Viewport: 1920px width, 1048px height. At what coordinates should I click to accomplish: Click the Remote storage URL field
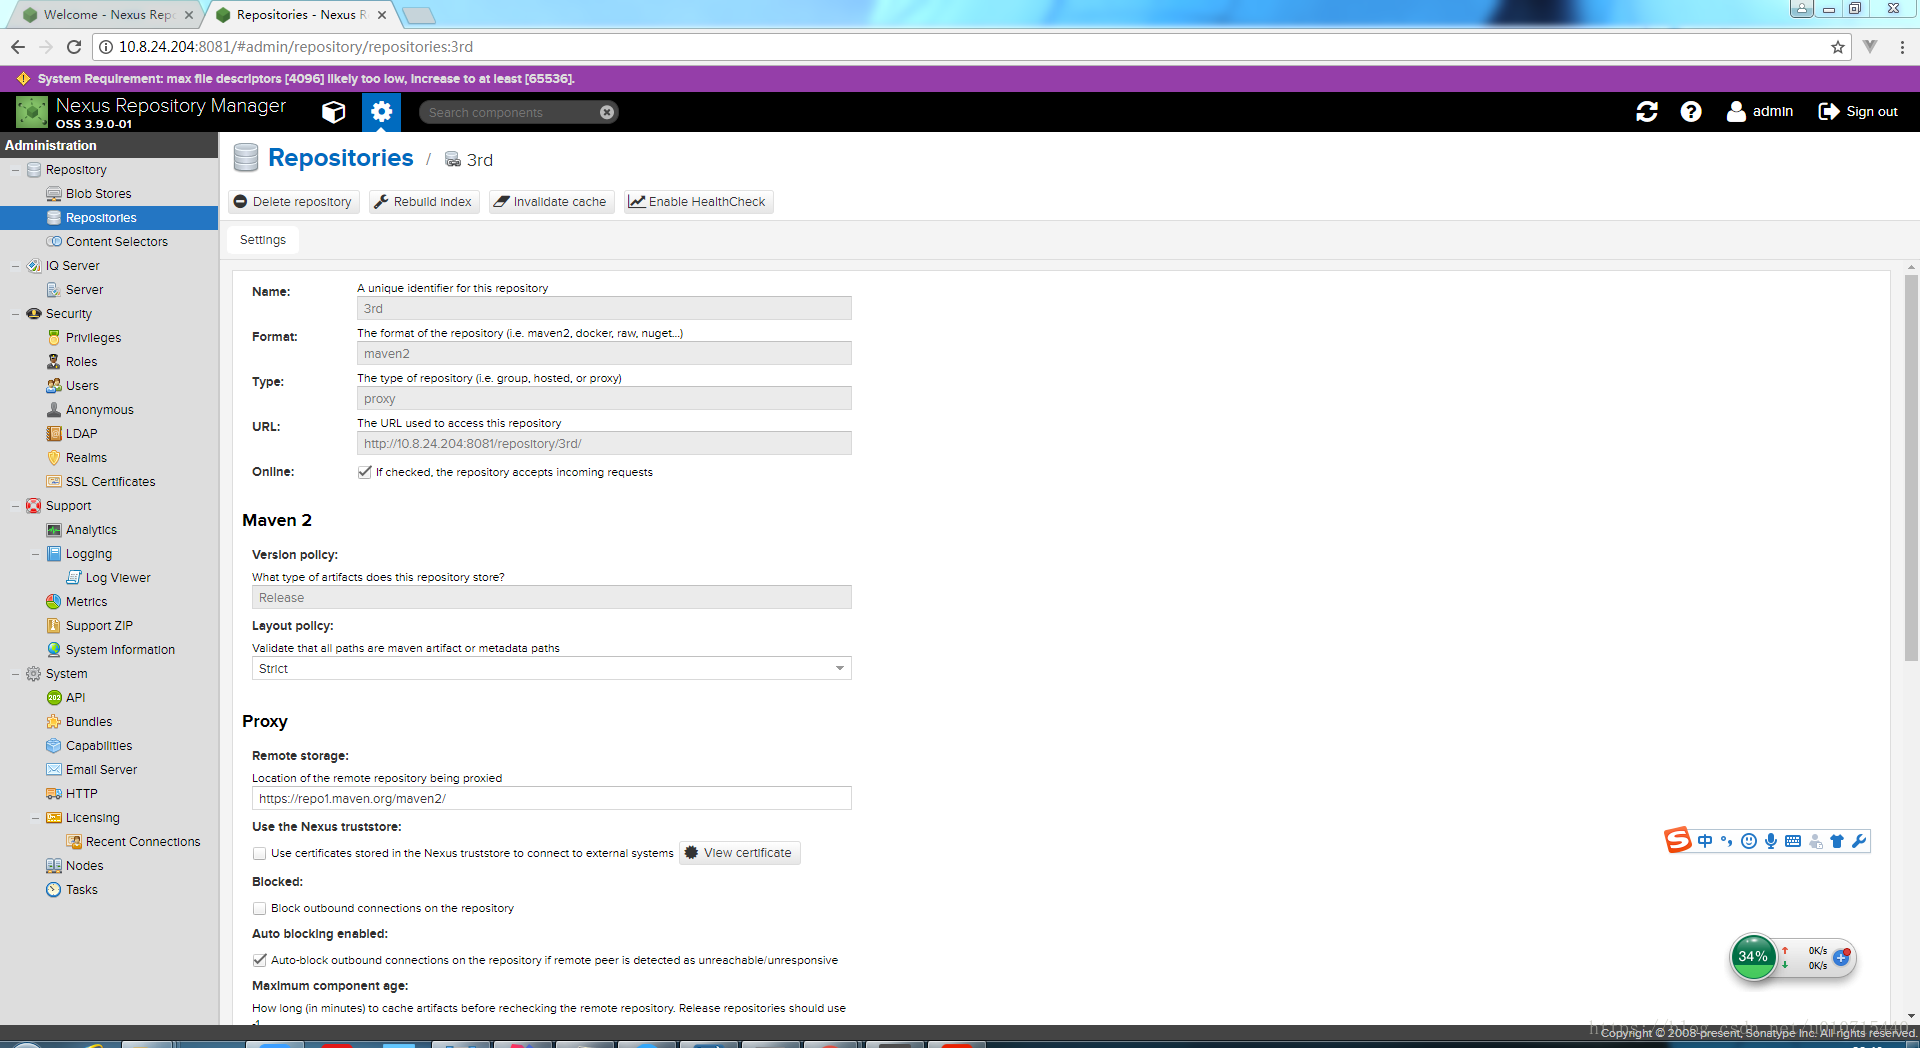[x=551, y=798]
